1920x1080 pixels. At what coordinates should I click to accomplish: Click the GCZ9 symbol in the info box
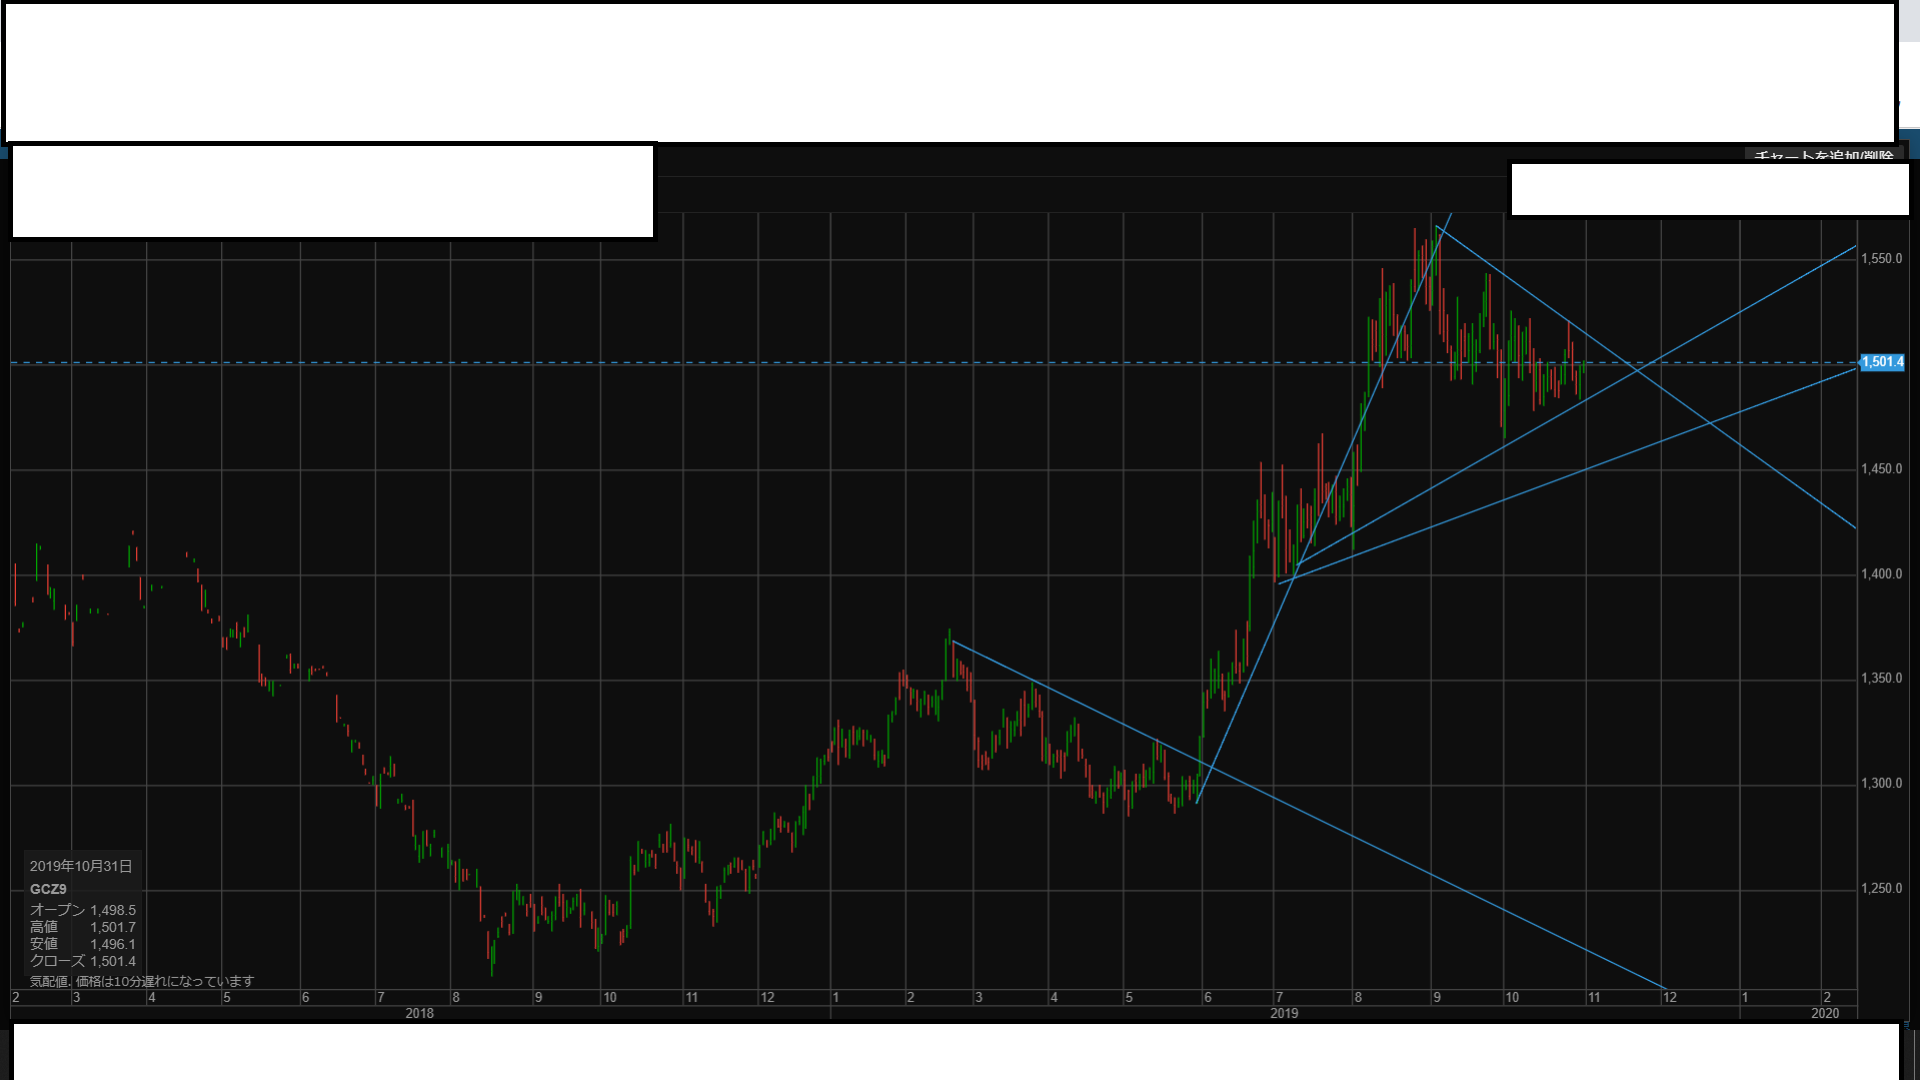[48, 889]
